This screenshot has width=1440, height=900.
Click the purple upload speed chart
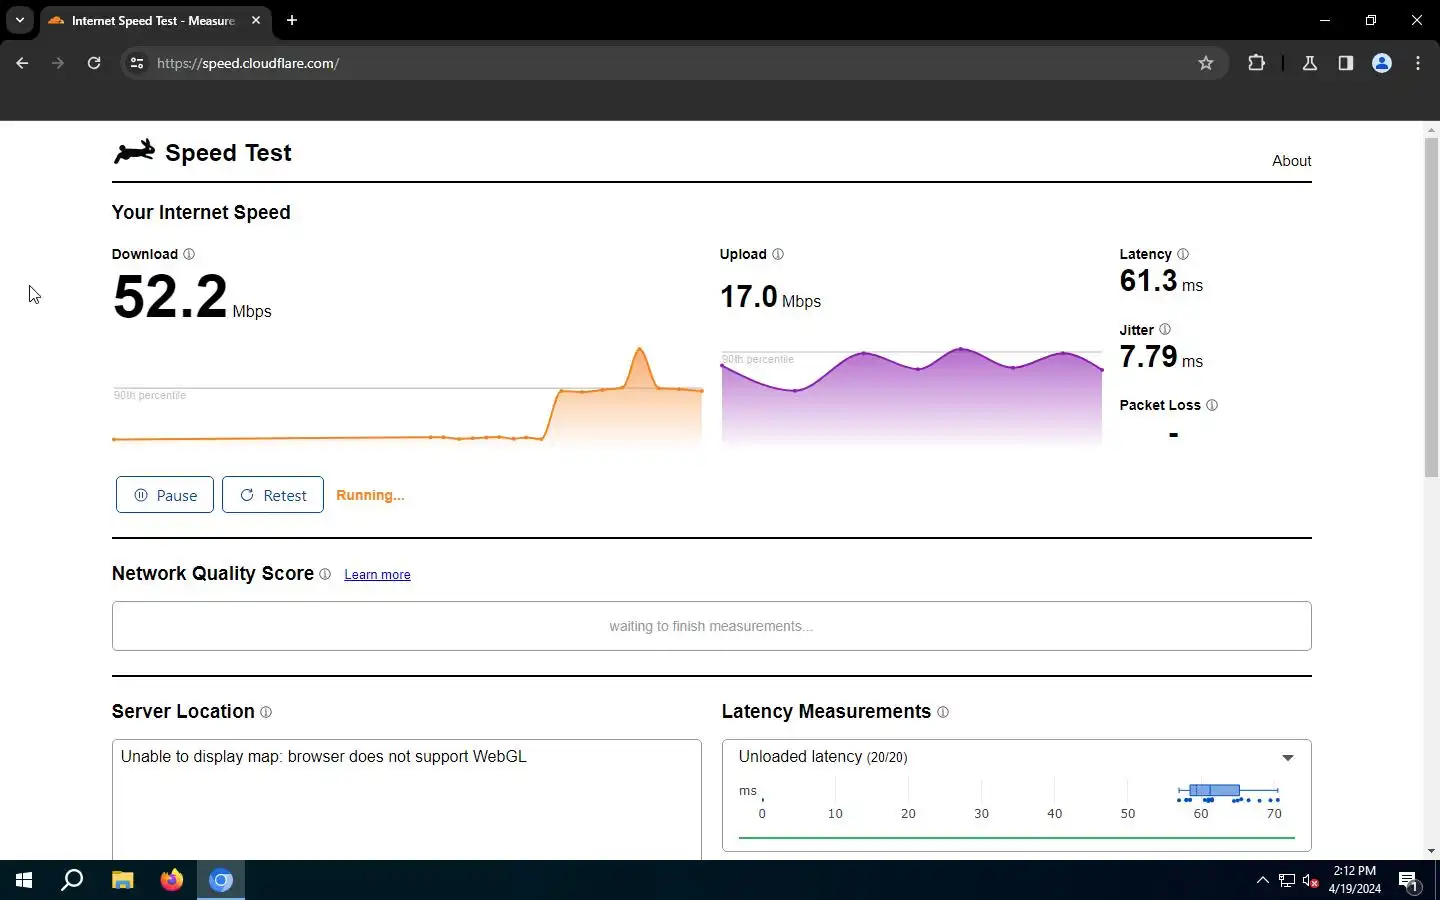pos(912,395)
